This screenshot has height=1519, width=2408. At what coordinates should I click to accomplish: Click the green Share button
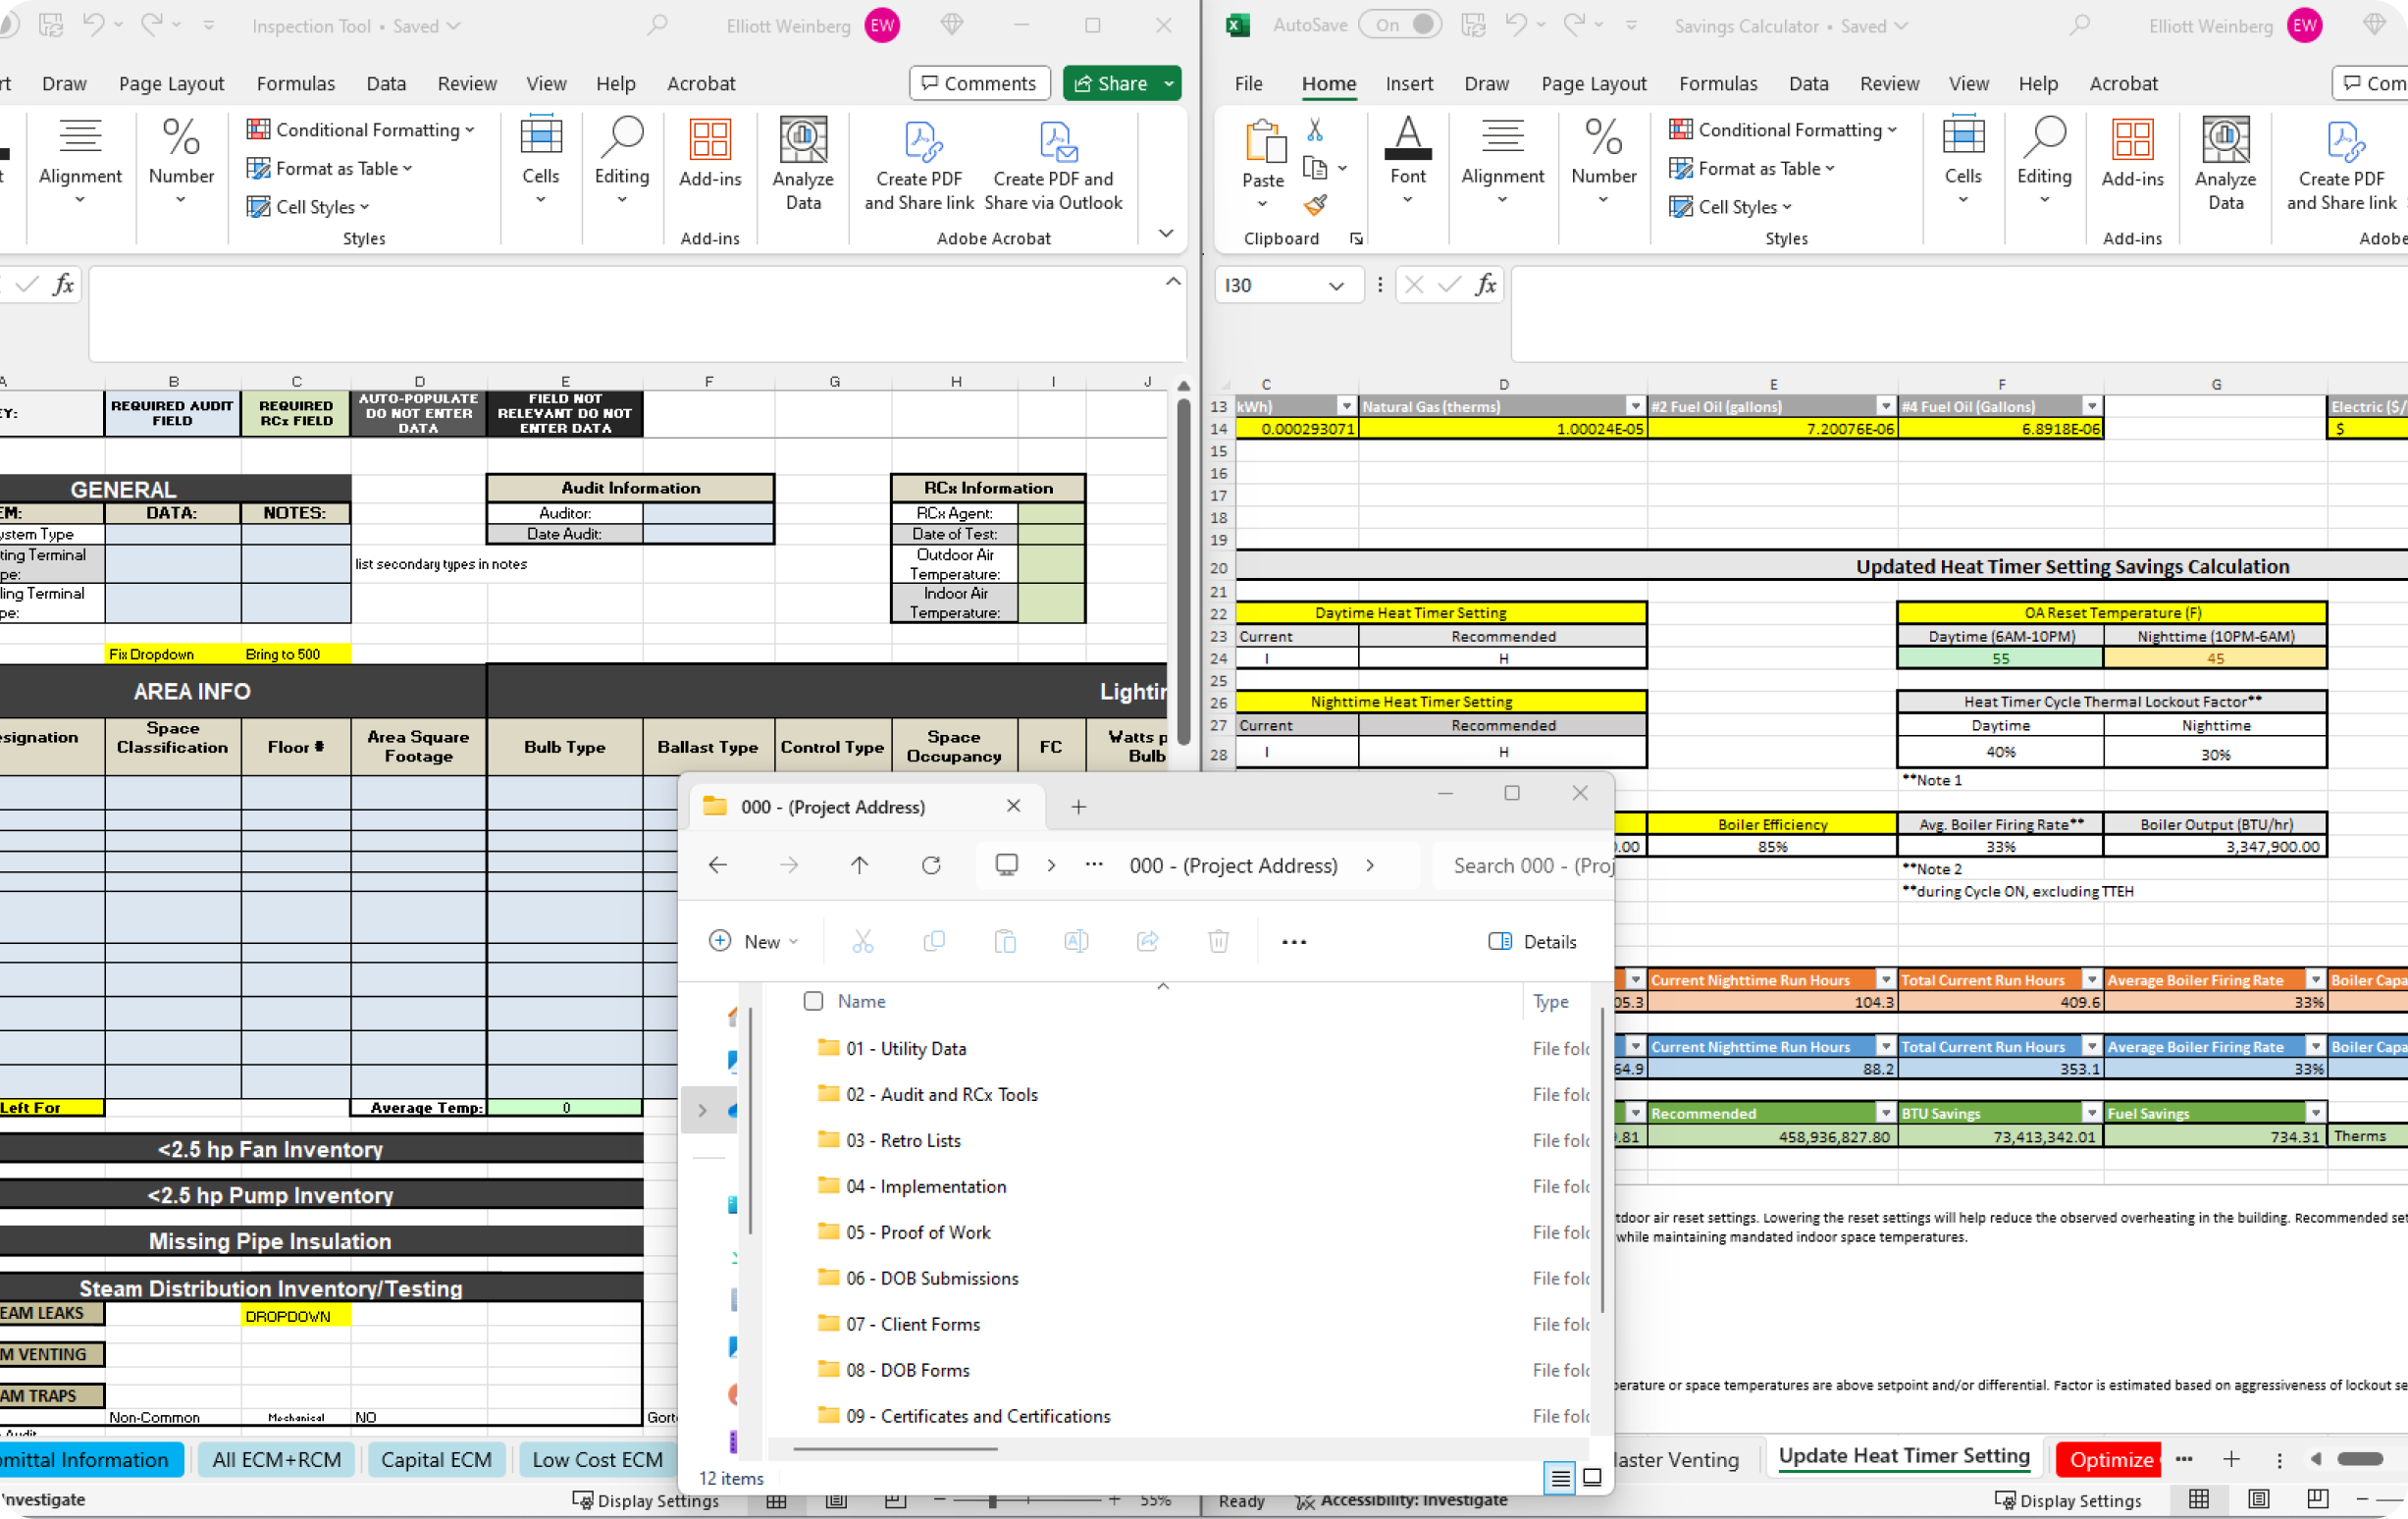tap(1110, 83)
